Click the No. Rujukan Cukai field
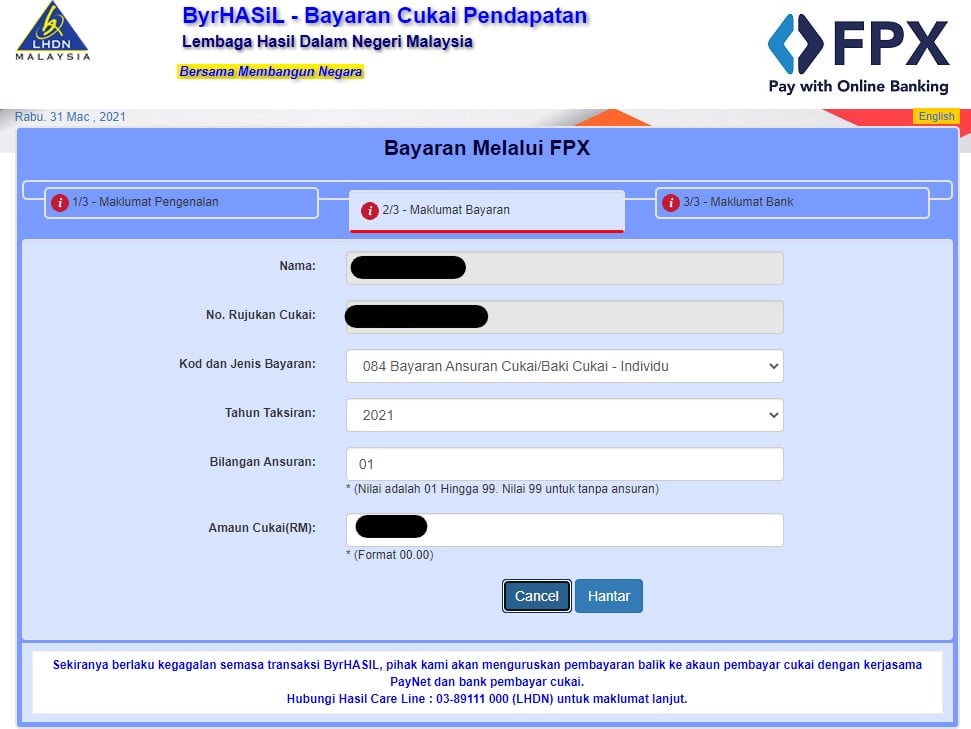The height and width of the screenshot is (729, 971). (x=564, y=317)
